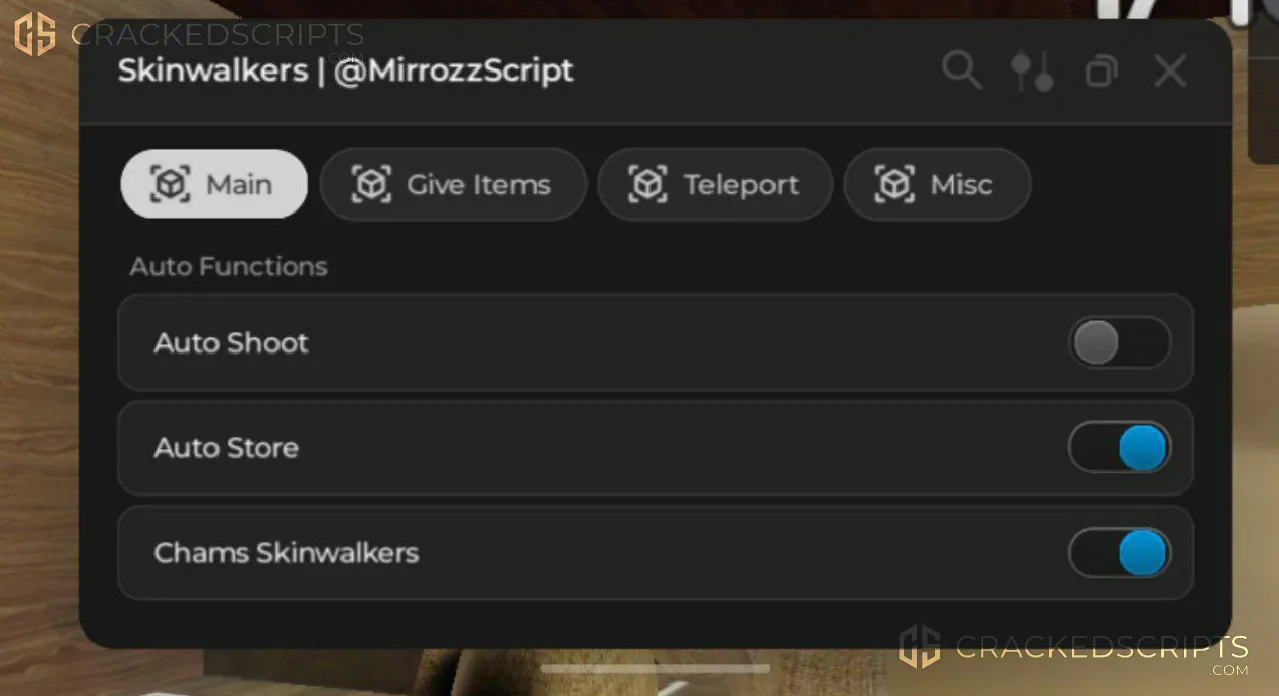Click the cube icon beside Misc
This screenshot has width=1279, height=696.
pyautogui.click(x=895, y=184)
